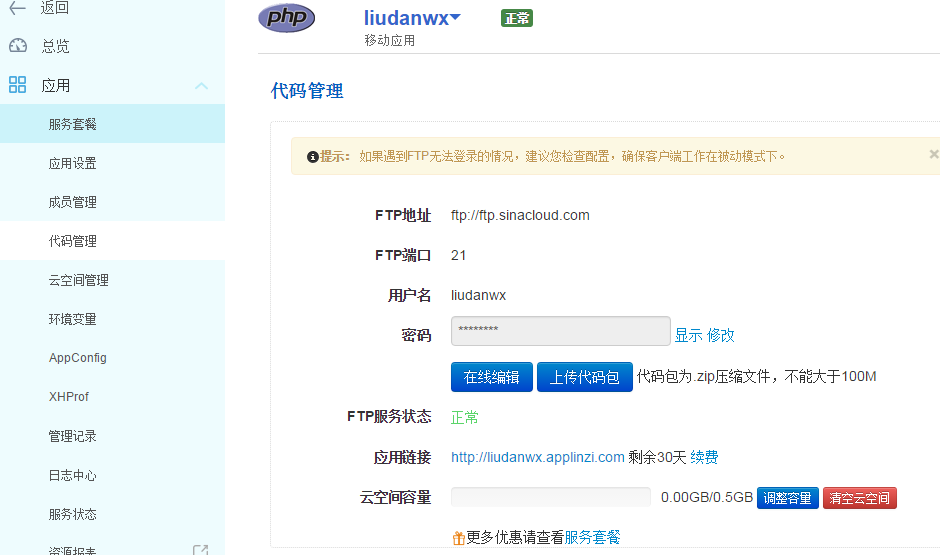Open 日志中心 in the sidebar

click(x=112, y=475)
